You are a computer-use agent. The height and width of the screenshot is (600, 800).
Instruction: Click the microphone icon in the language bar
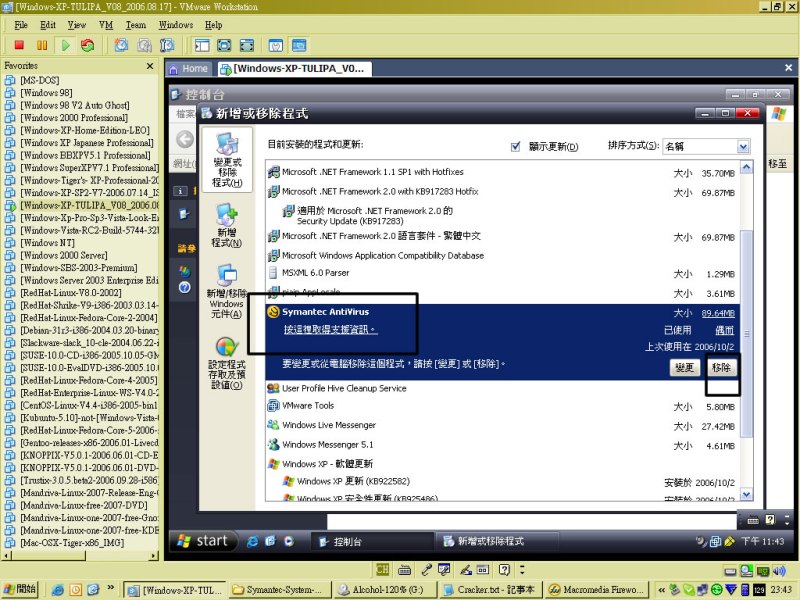tap(427, 569)
